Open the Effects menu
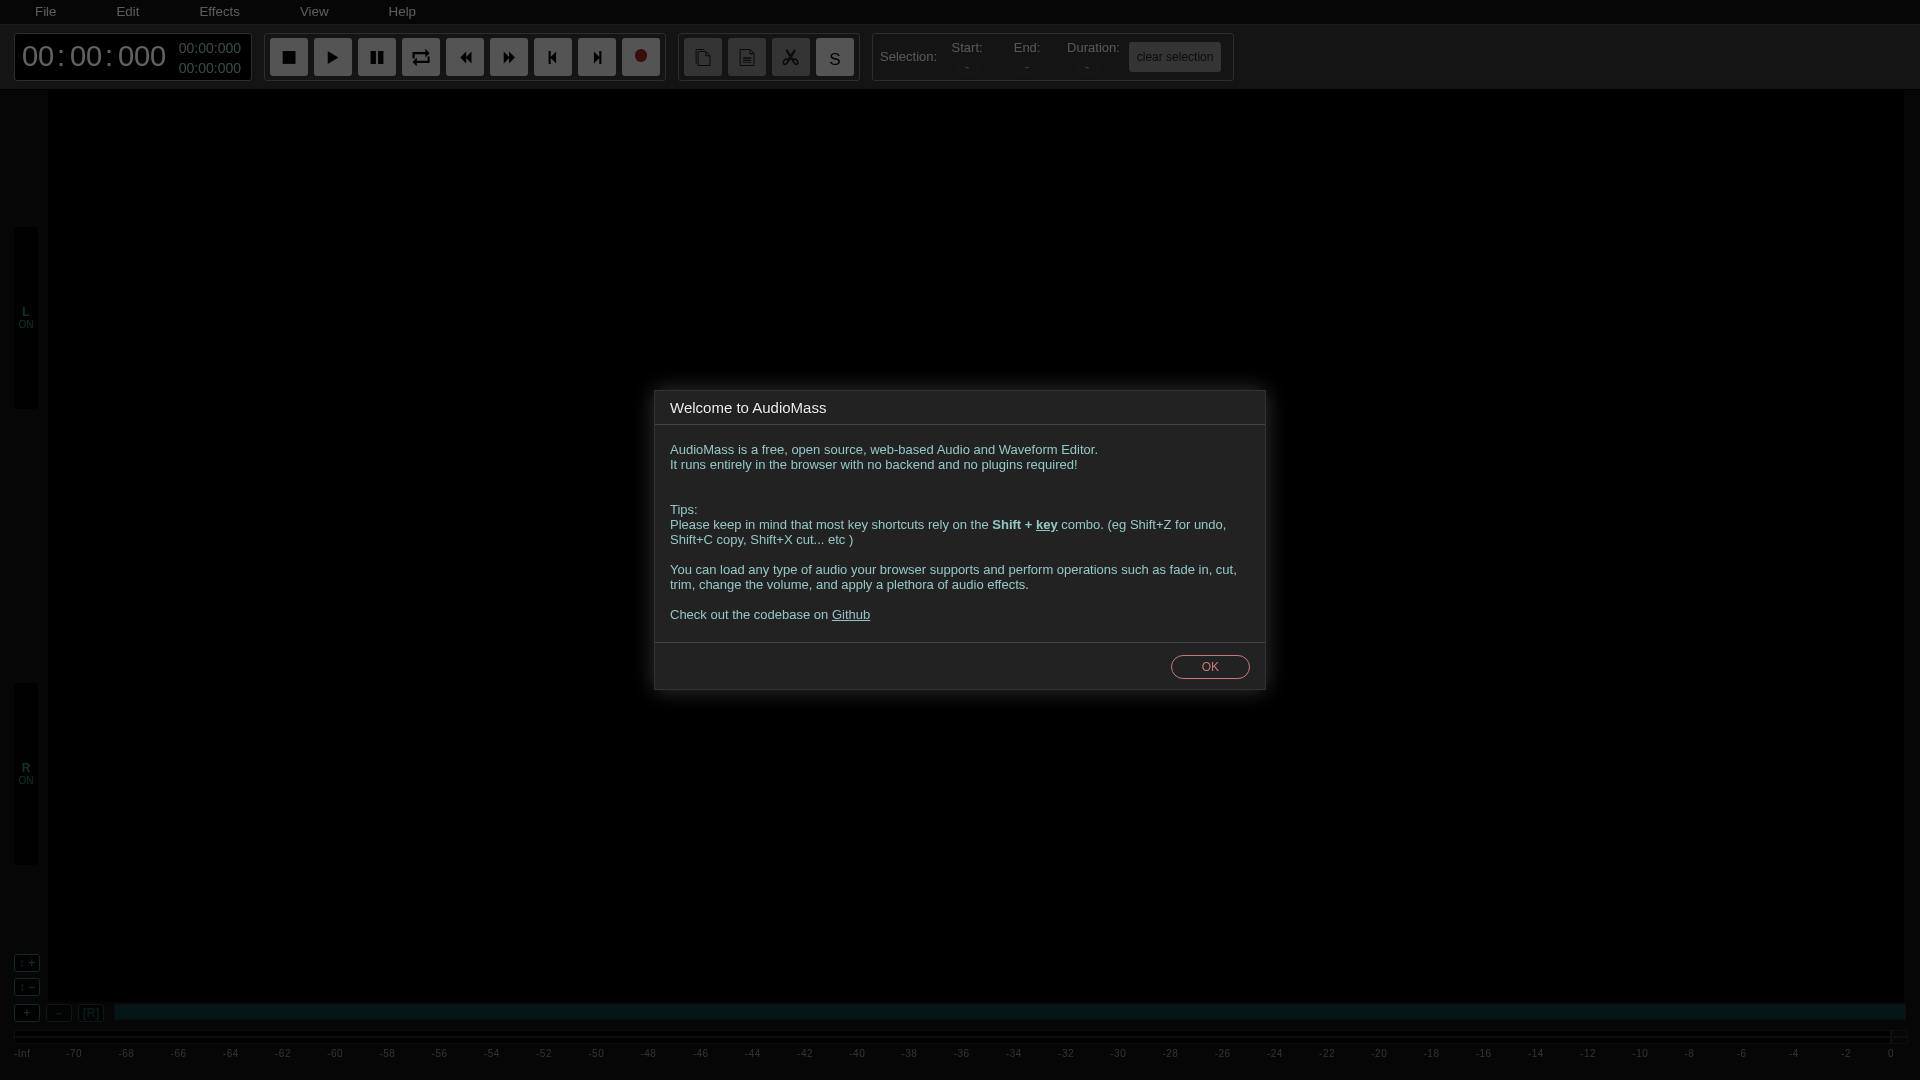Viewport: 1920px width, 1080px height. click(x=219, y=11)
